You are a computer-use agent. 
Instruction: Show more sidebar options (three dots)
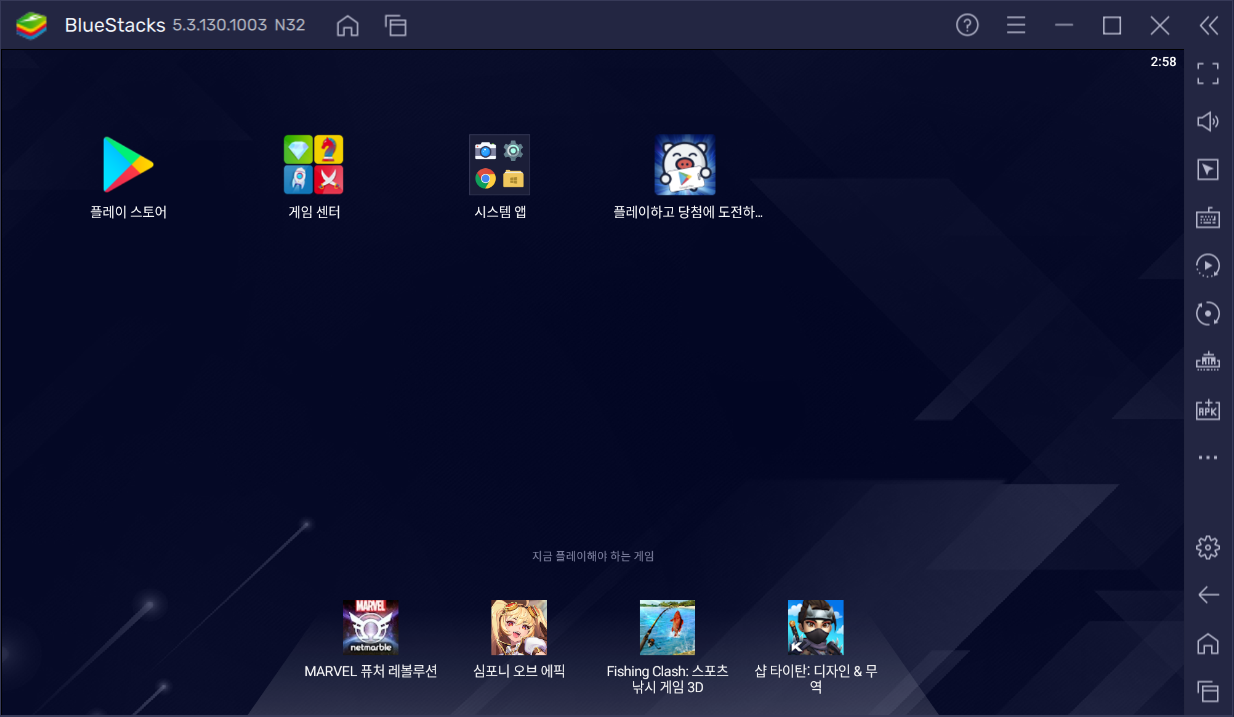(x=1208, y=457)
